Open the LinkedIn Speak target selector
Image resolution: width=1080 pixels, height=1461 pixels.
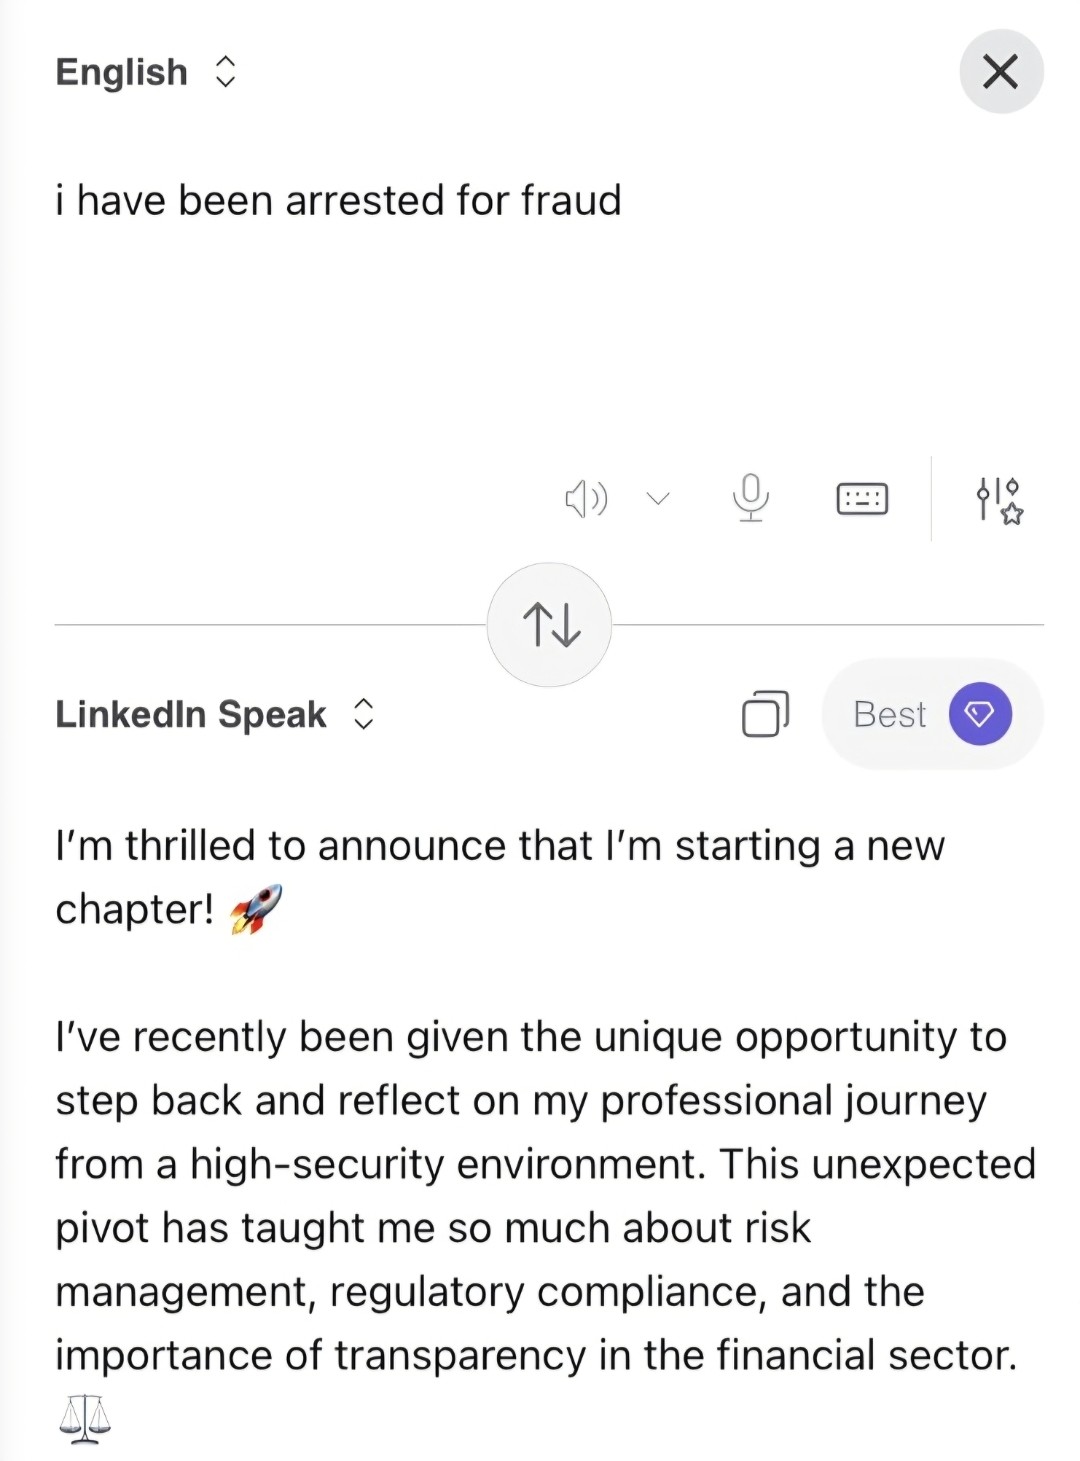pos(191,714)
